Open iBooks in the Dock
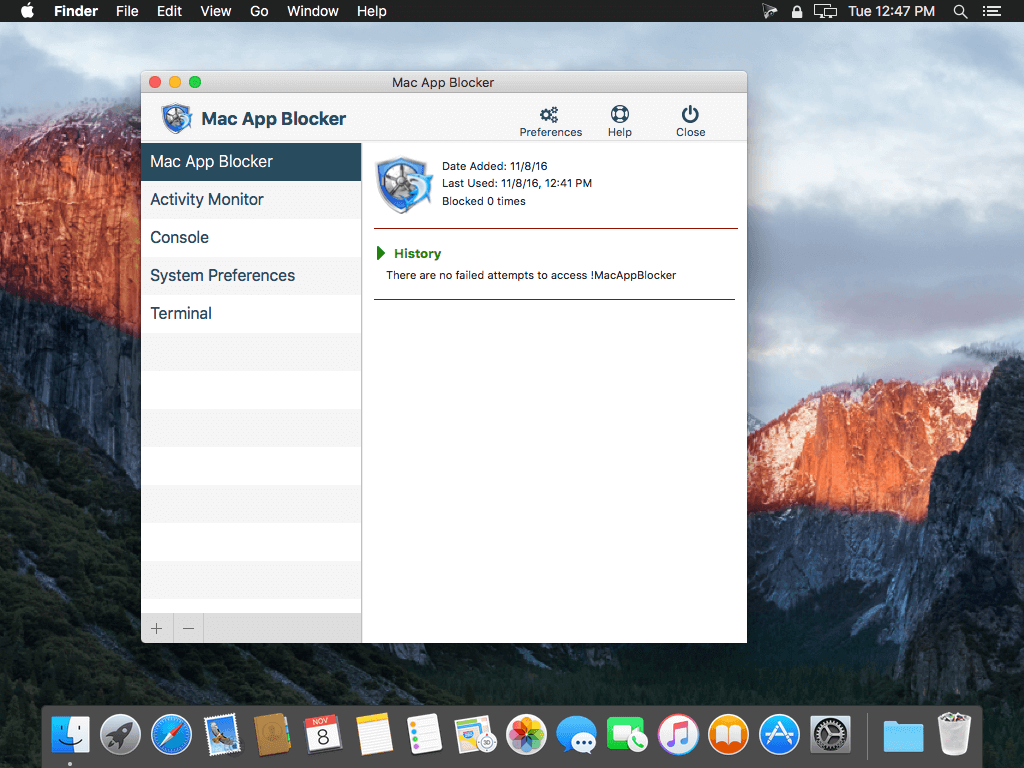The width and height of the screenshot is (1024, 768). coord(728,734)
